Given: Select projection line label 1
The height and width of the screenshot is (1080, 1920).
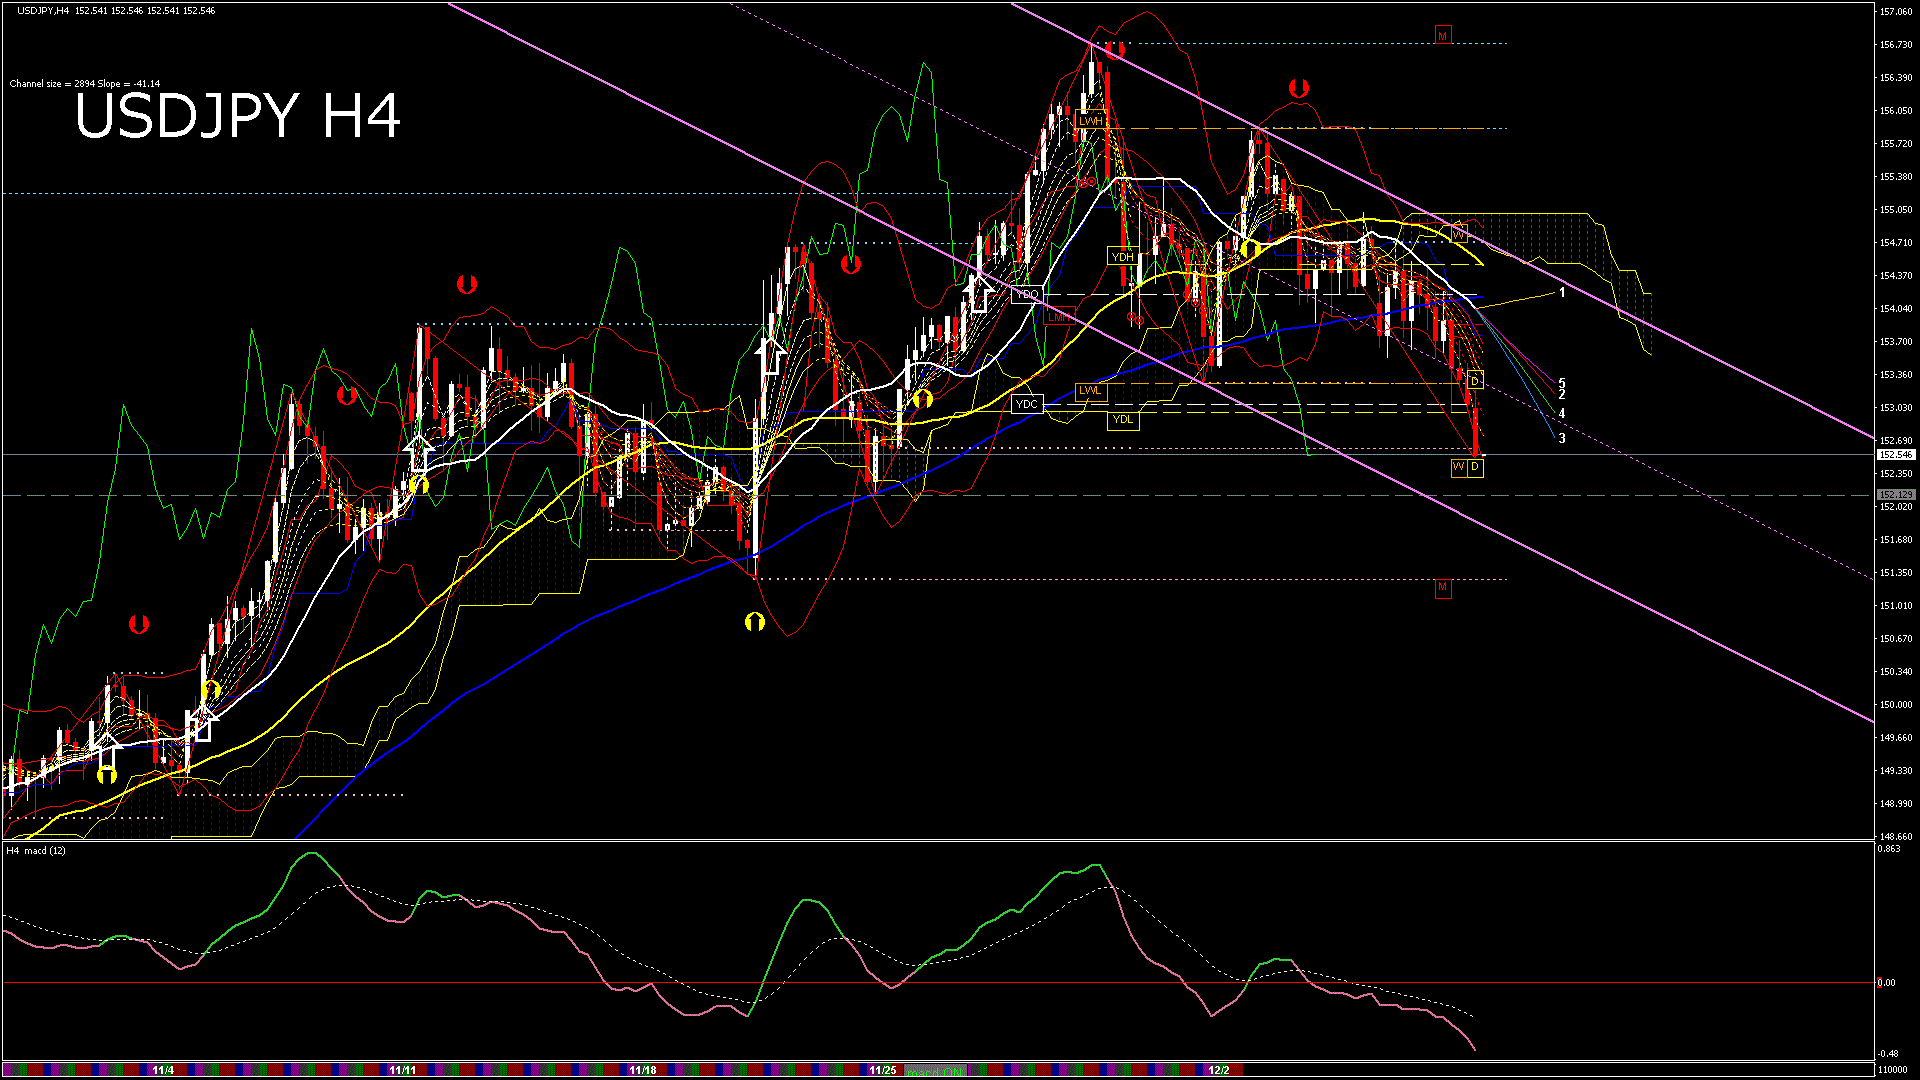Looking at the screenshot, I should (x=1562, y=293).
